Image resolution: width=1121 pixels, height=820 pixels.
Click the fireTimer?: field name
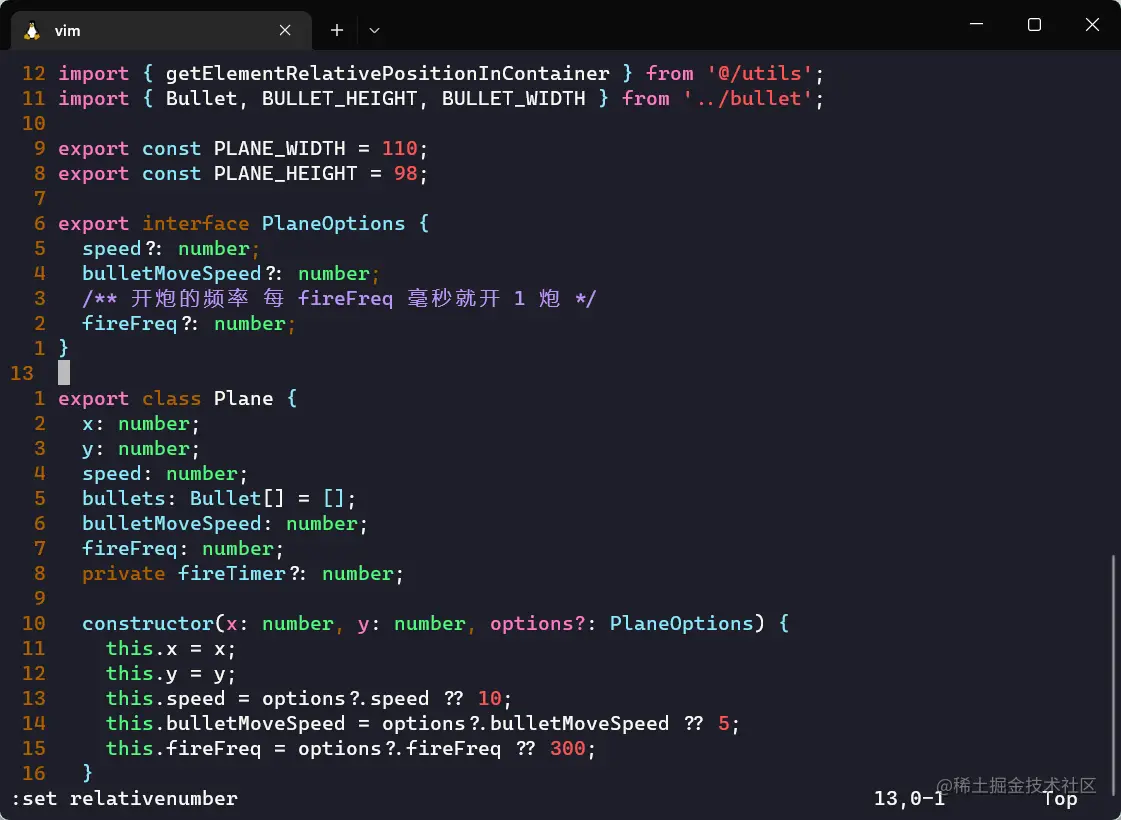pyautogui.click(x=242, y=574)
